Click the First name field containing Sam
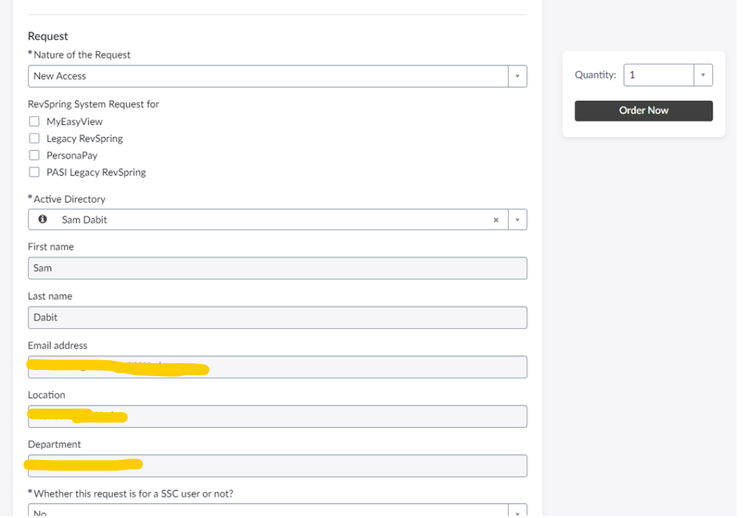 pyautogui.click(x=278, y=268)
